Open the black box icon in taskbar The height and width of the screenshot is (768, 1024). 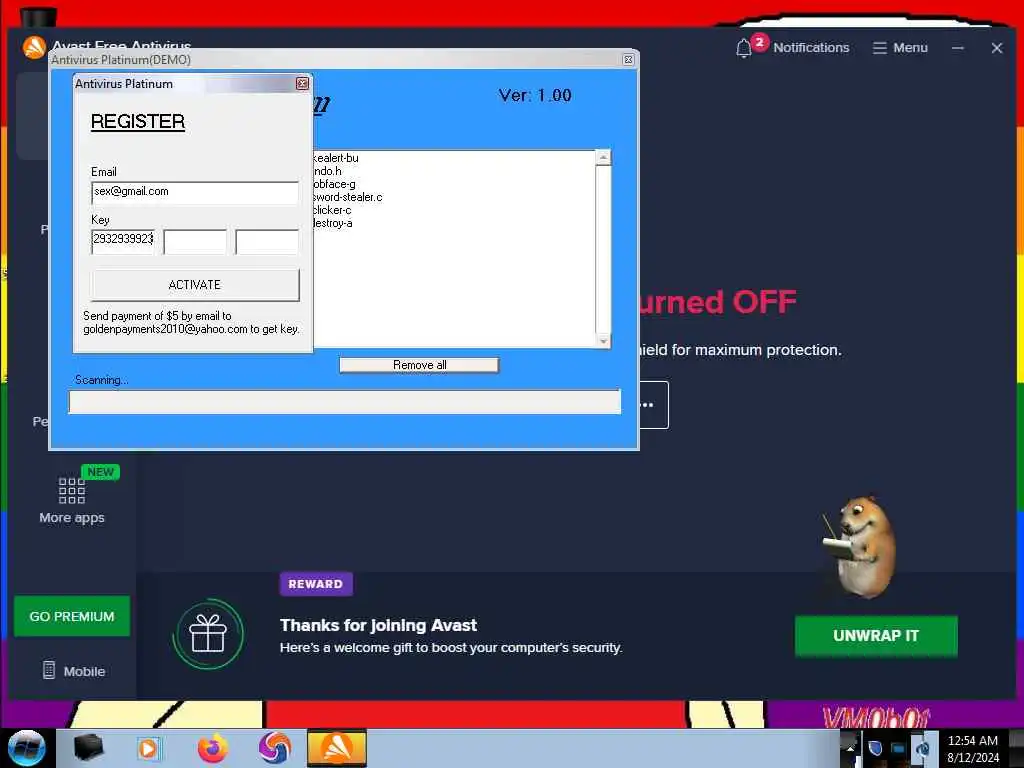coord(88,748)
